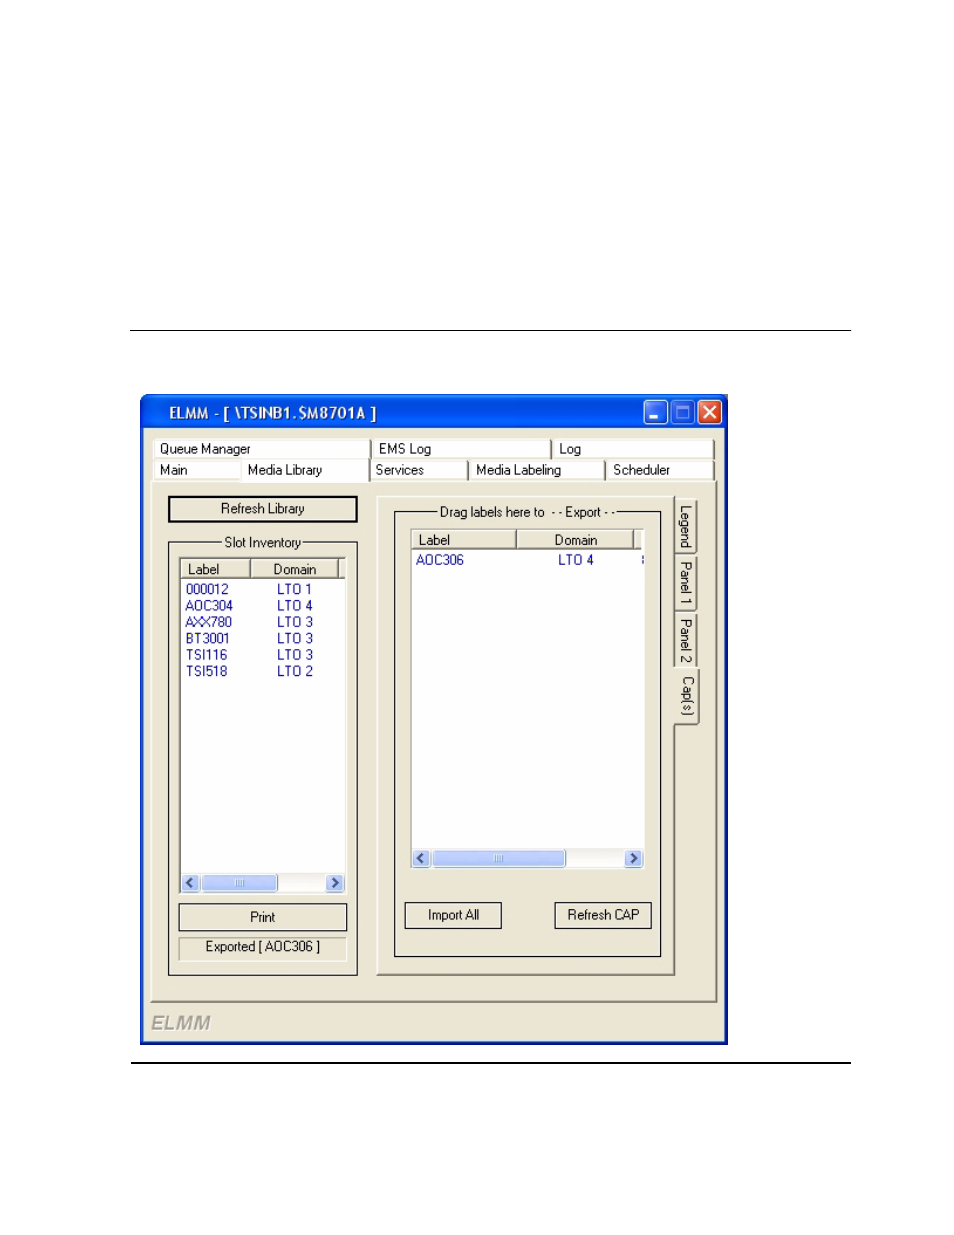Image resolution: width=954 pixels, height=1235 pixels.
Task: Select the vertical Panel 2 tab
Action: (x=686, y=639)
